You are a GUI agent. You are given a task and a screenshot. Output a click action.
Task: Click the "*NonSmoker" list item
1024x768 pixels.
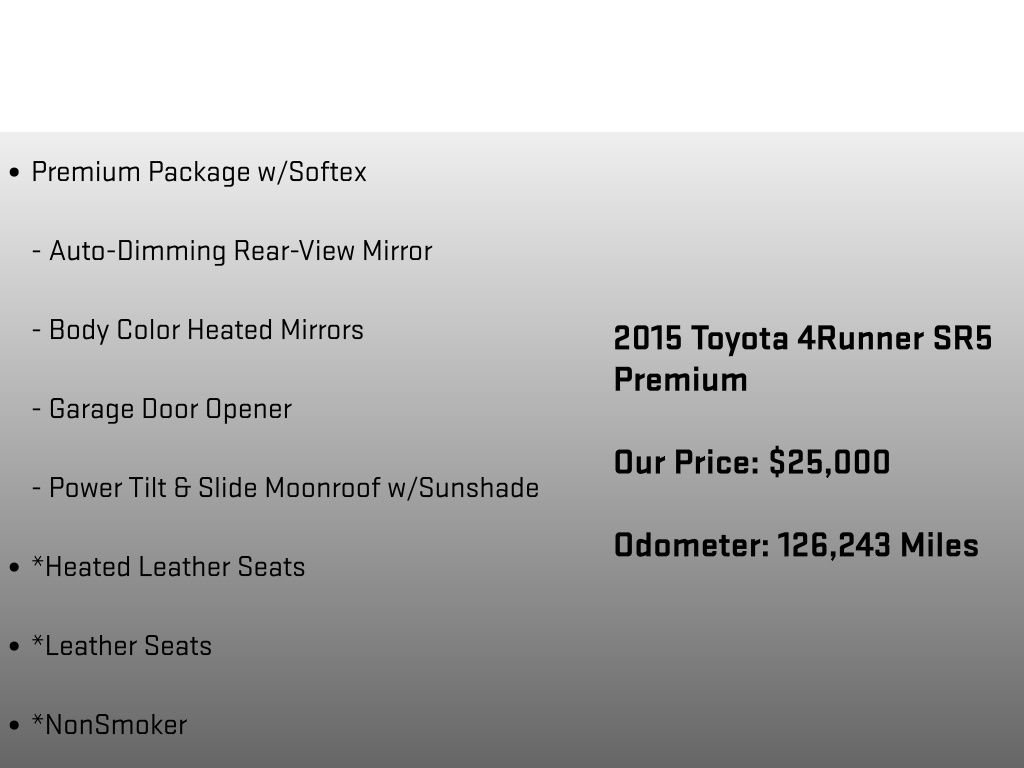pos(109,725)
